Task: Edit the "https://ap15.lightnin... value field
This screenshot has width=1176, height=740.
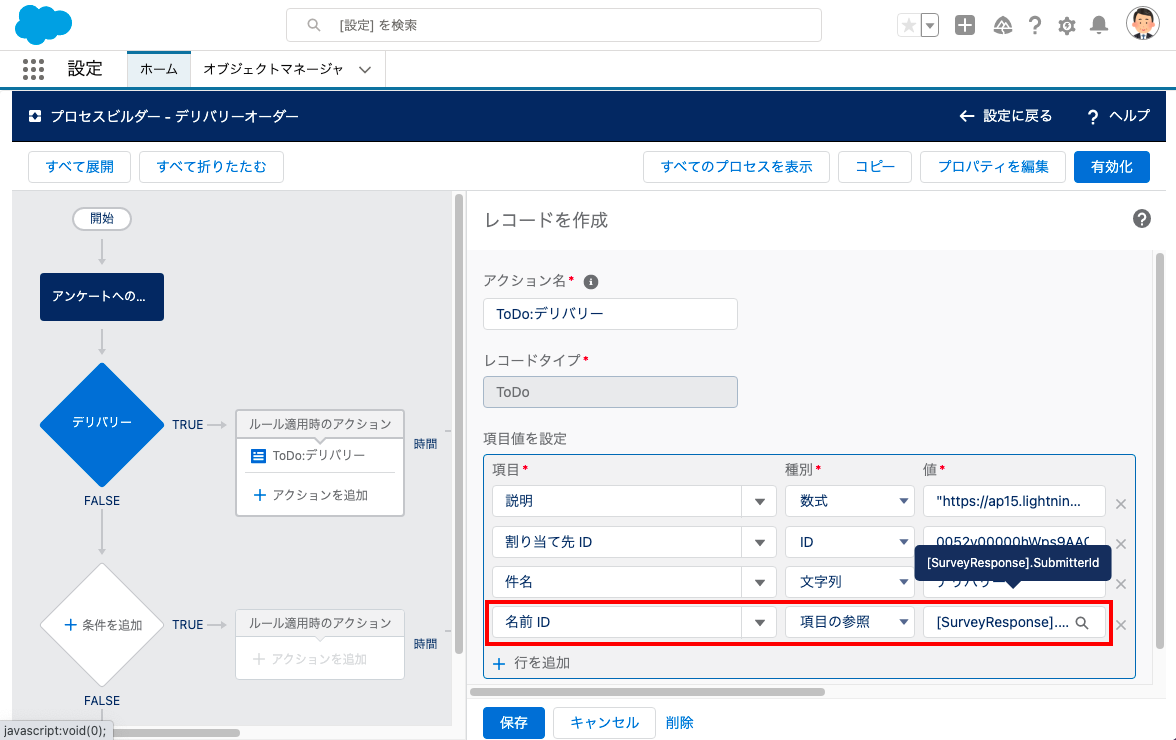Action: point(1014,501)
